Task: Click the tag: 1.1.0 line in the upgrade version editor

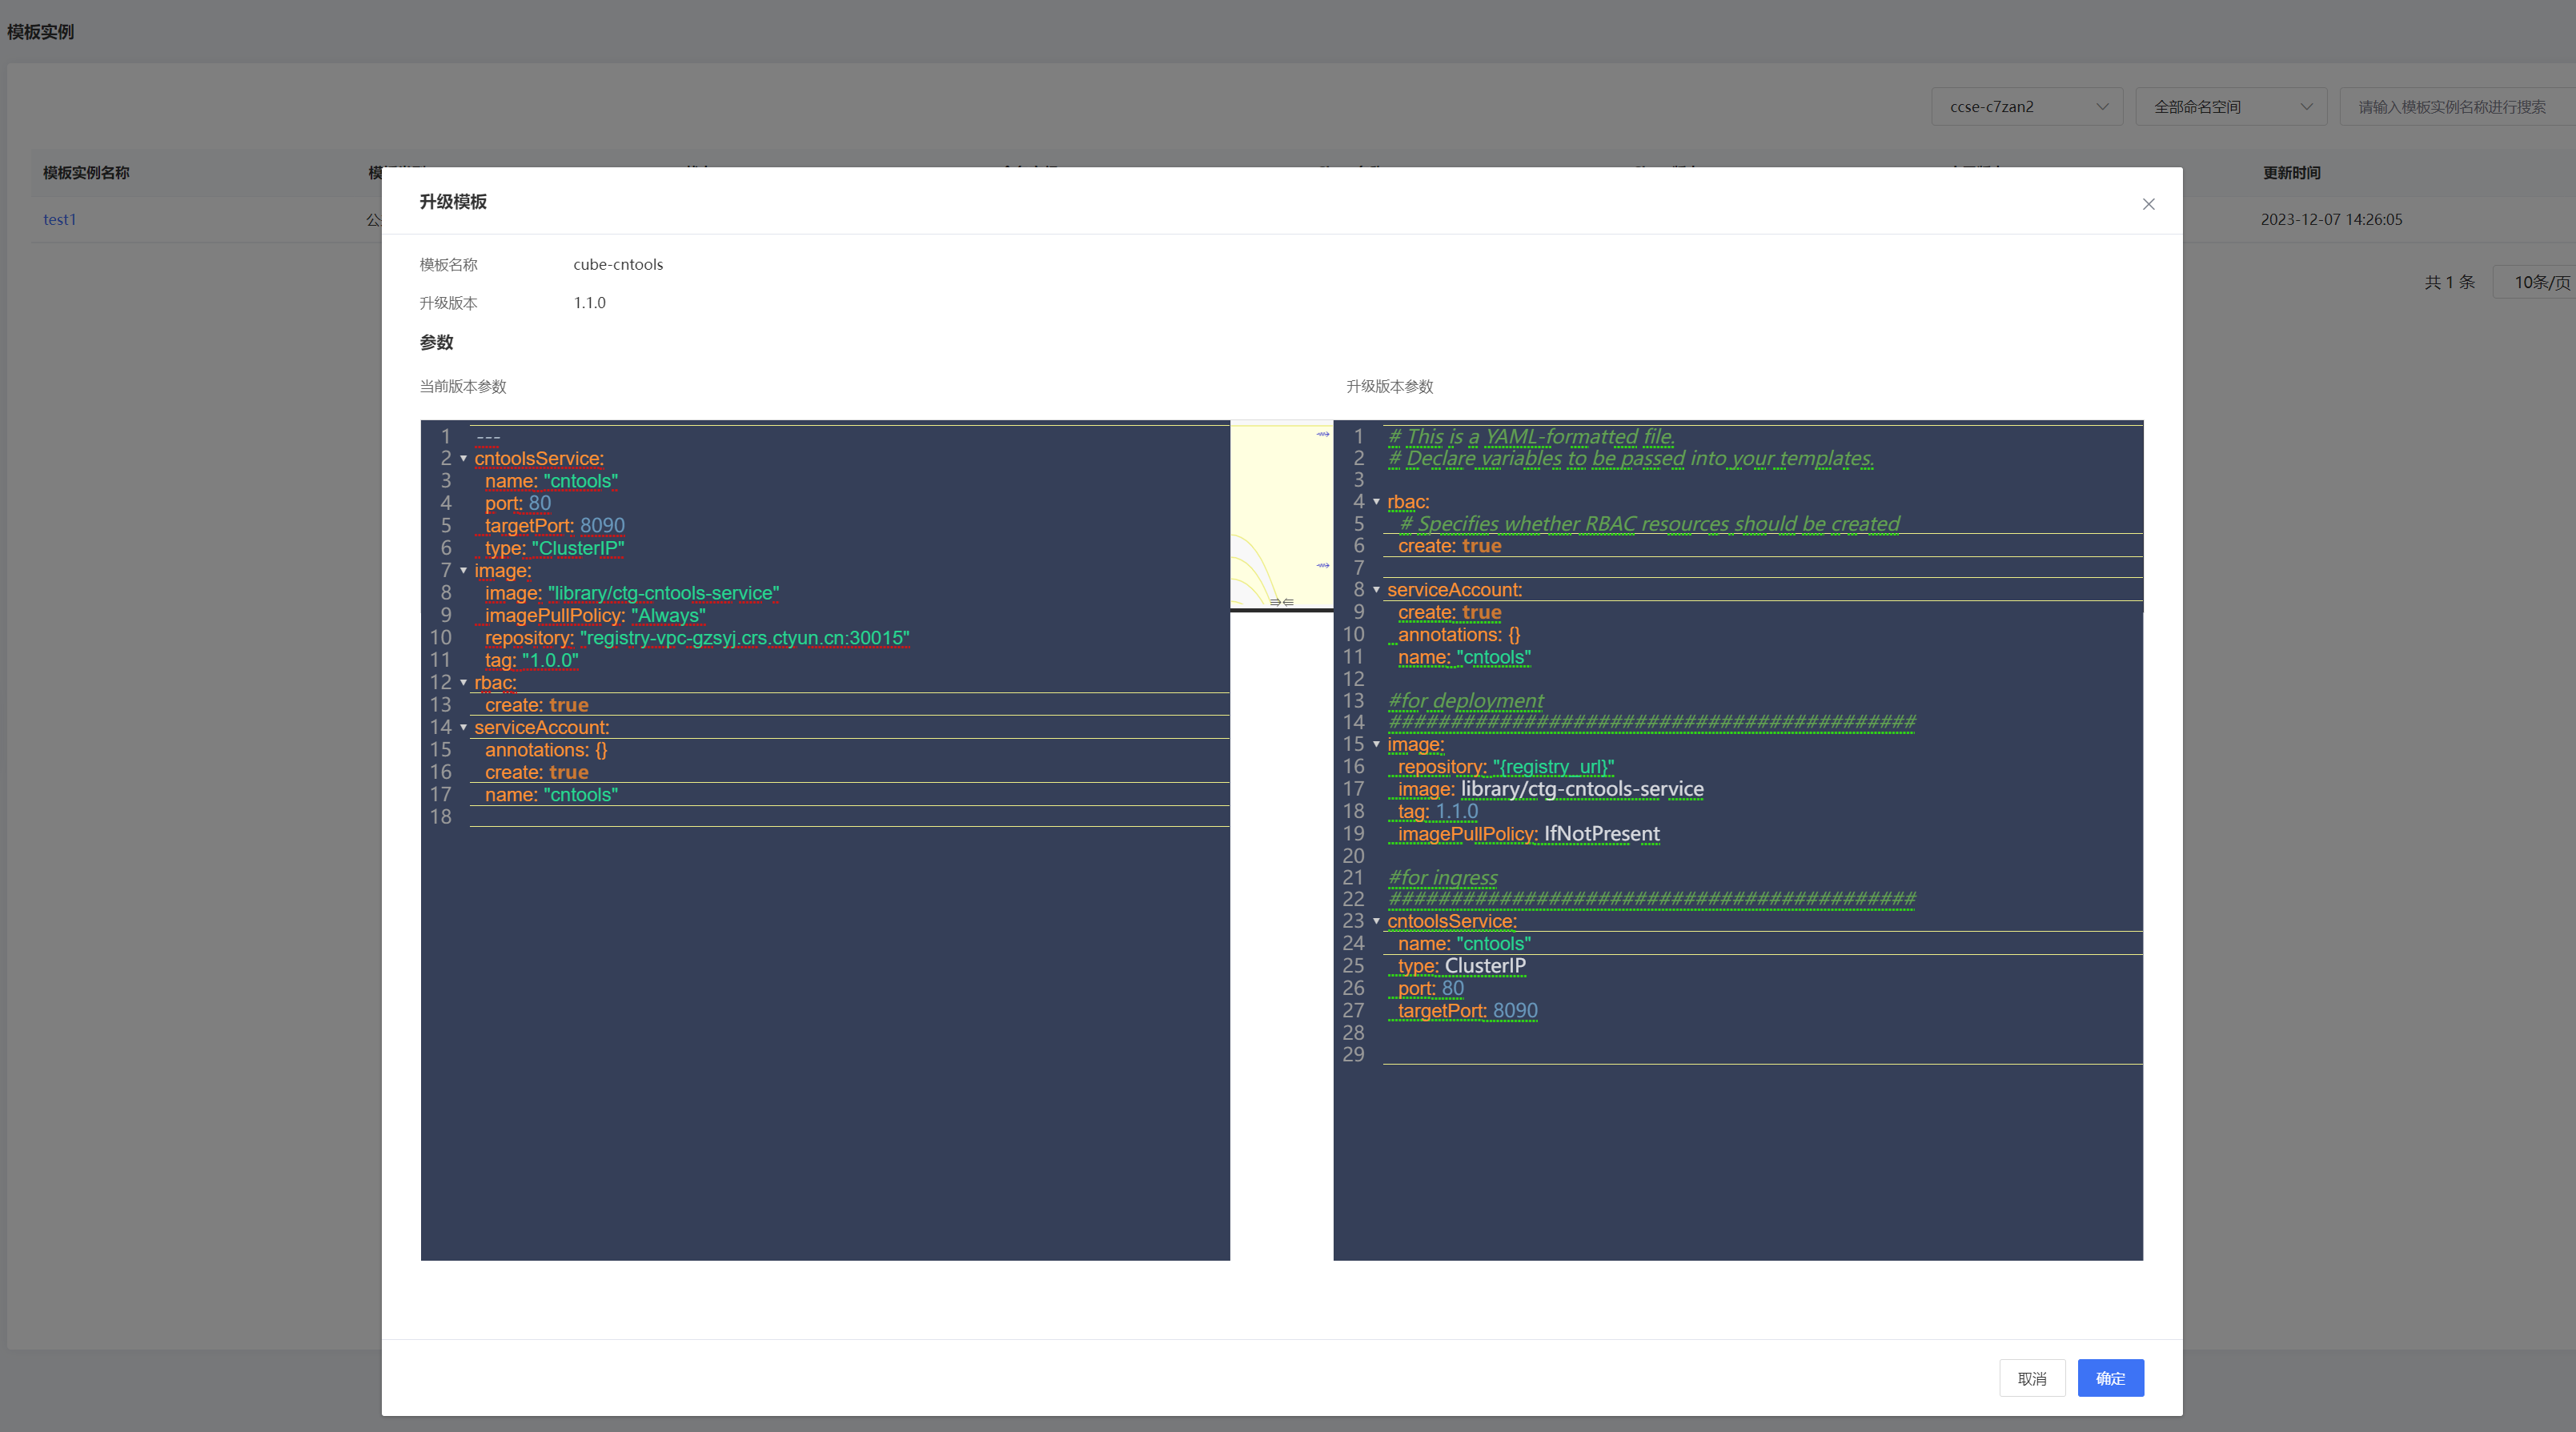Action: click(1438, 811)
